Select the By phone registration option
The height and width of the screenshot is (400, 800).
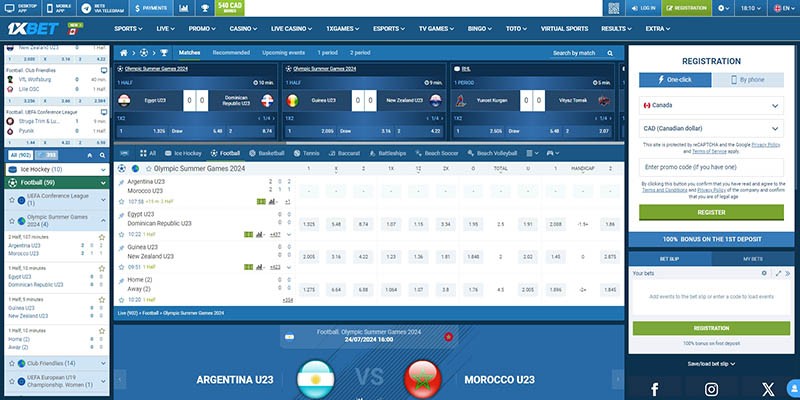pos(748,80)
